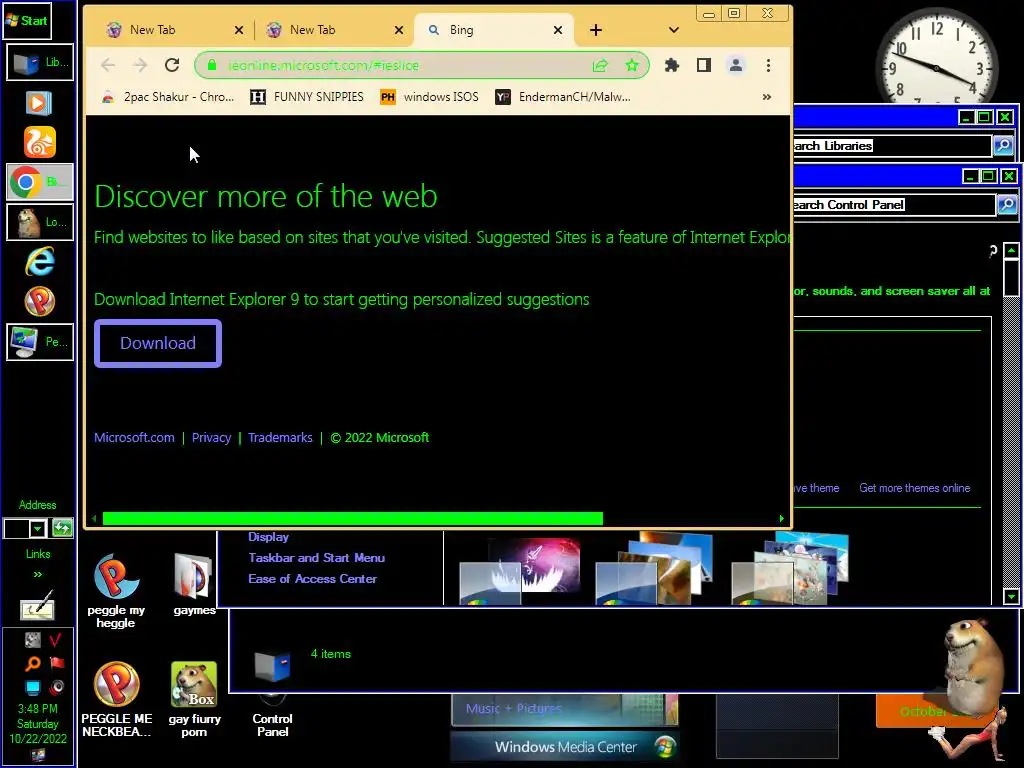
Task: View site info via the lock icon
Action: (212, 65)
